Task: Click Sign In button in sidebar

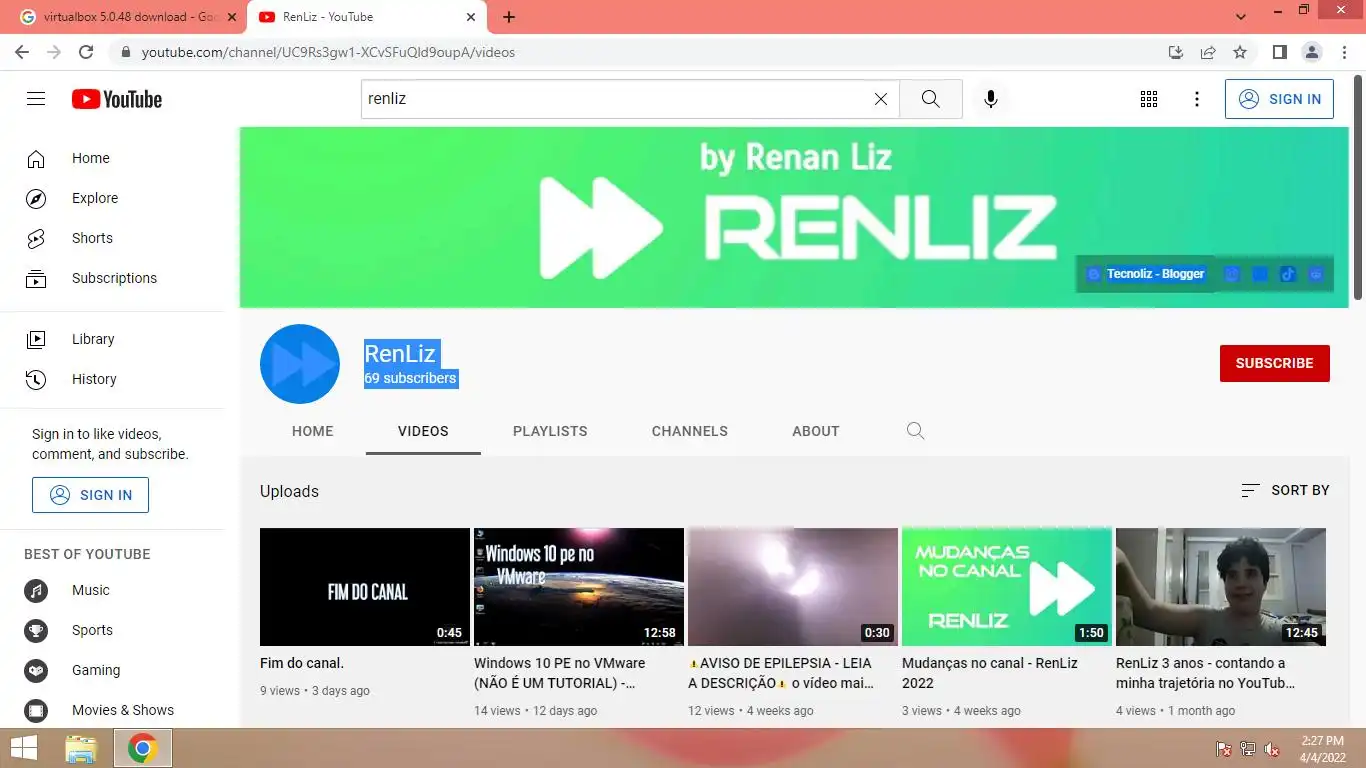Action: point(90,495)
